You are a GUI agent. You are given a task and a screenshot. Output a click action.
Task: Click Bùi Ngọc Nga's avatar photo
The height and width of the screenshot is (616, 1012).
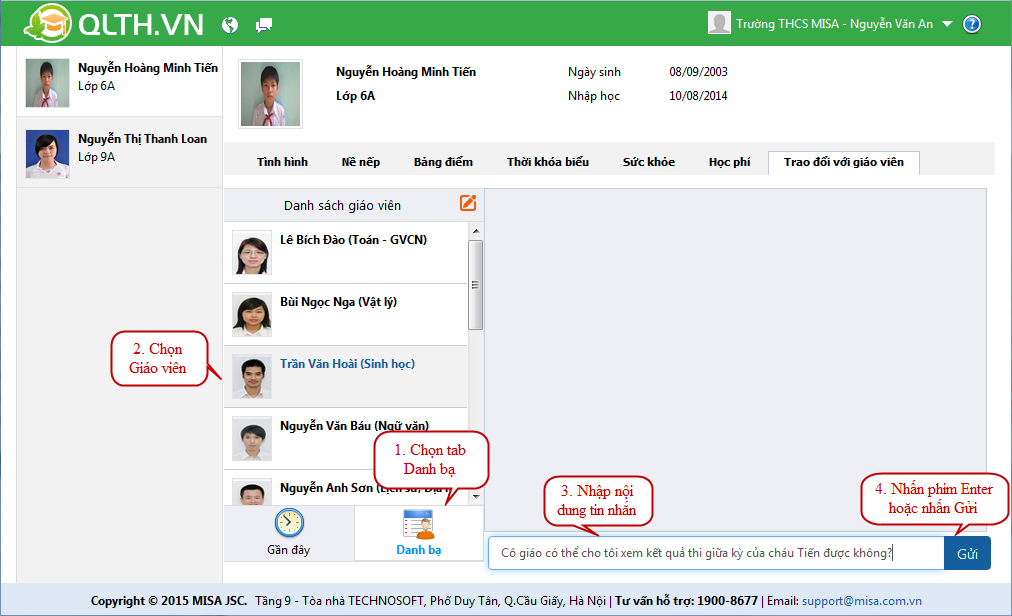pyautogui.click(x=252, y=316)
